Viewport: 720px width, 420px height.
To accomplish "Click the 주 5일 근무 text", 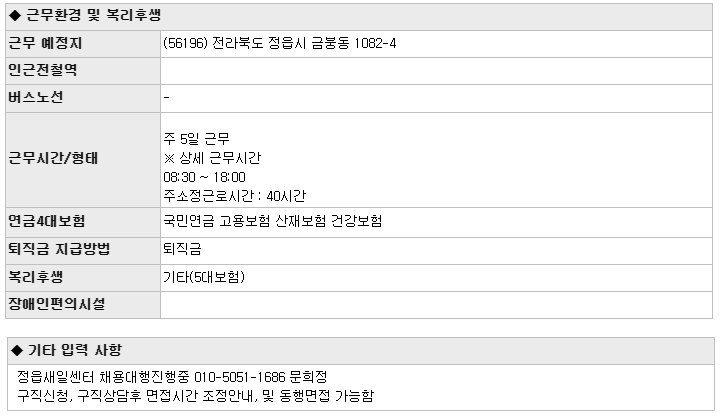I will pyautogui.click(x=197, y=139).
